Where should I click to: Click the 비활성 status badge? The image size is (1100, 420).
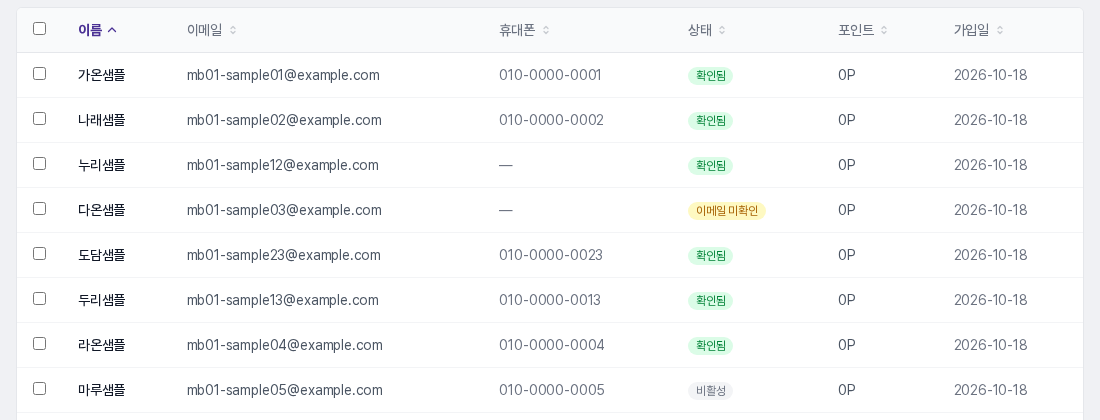tap(710, 390)
